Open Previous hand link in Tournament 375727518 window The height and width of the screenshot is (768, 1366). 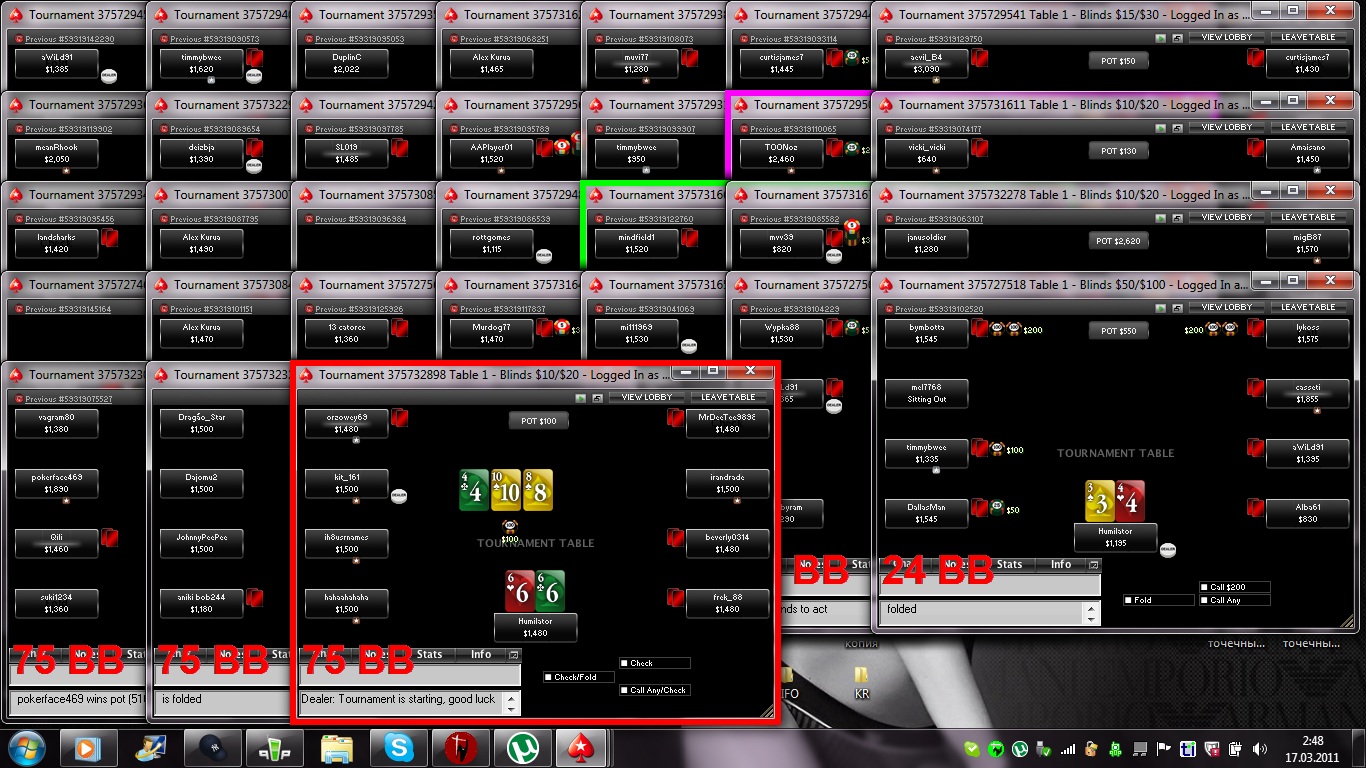click(939, 309)
